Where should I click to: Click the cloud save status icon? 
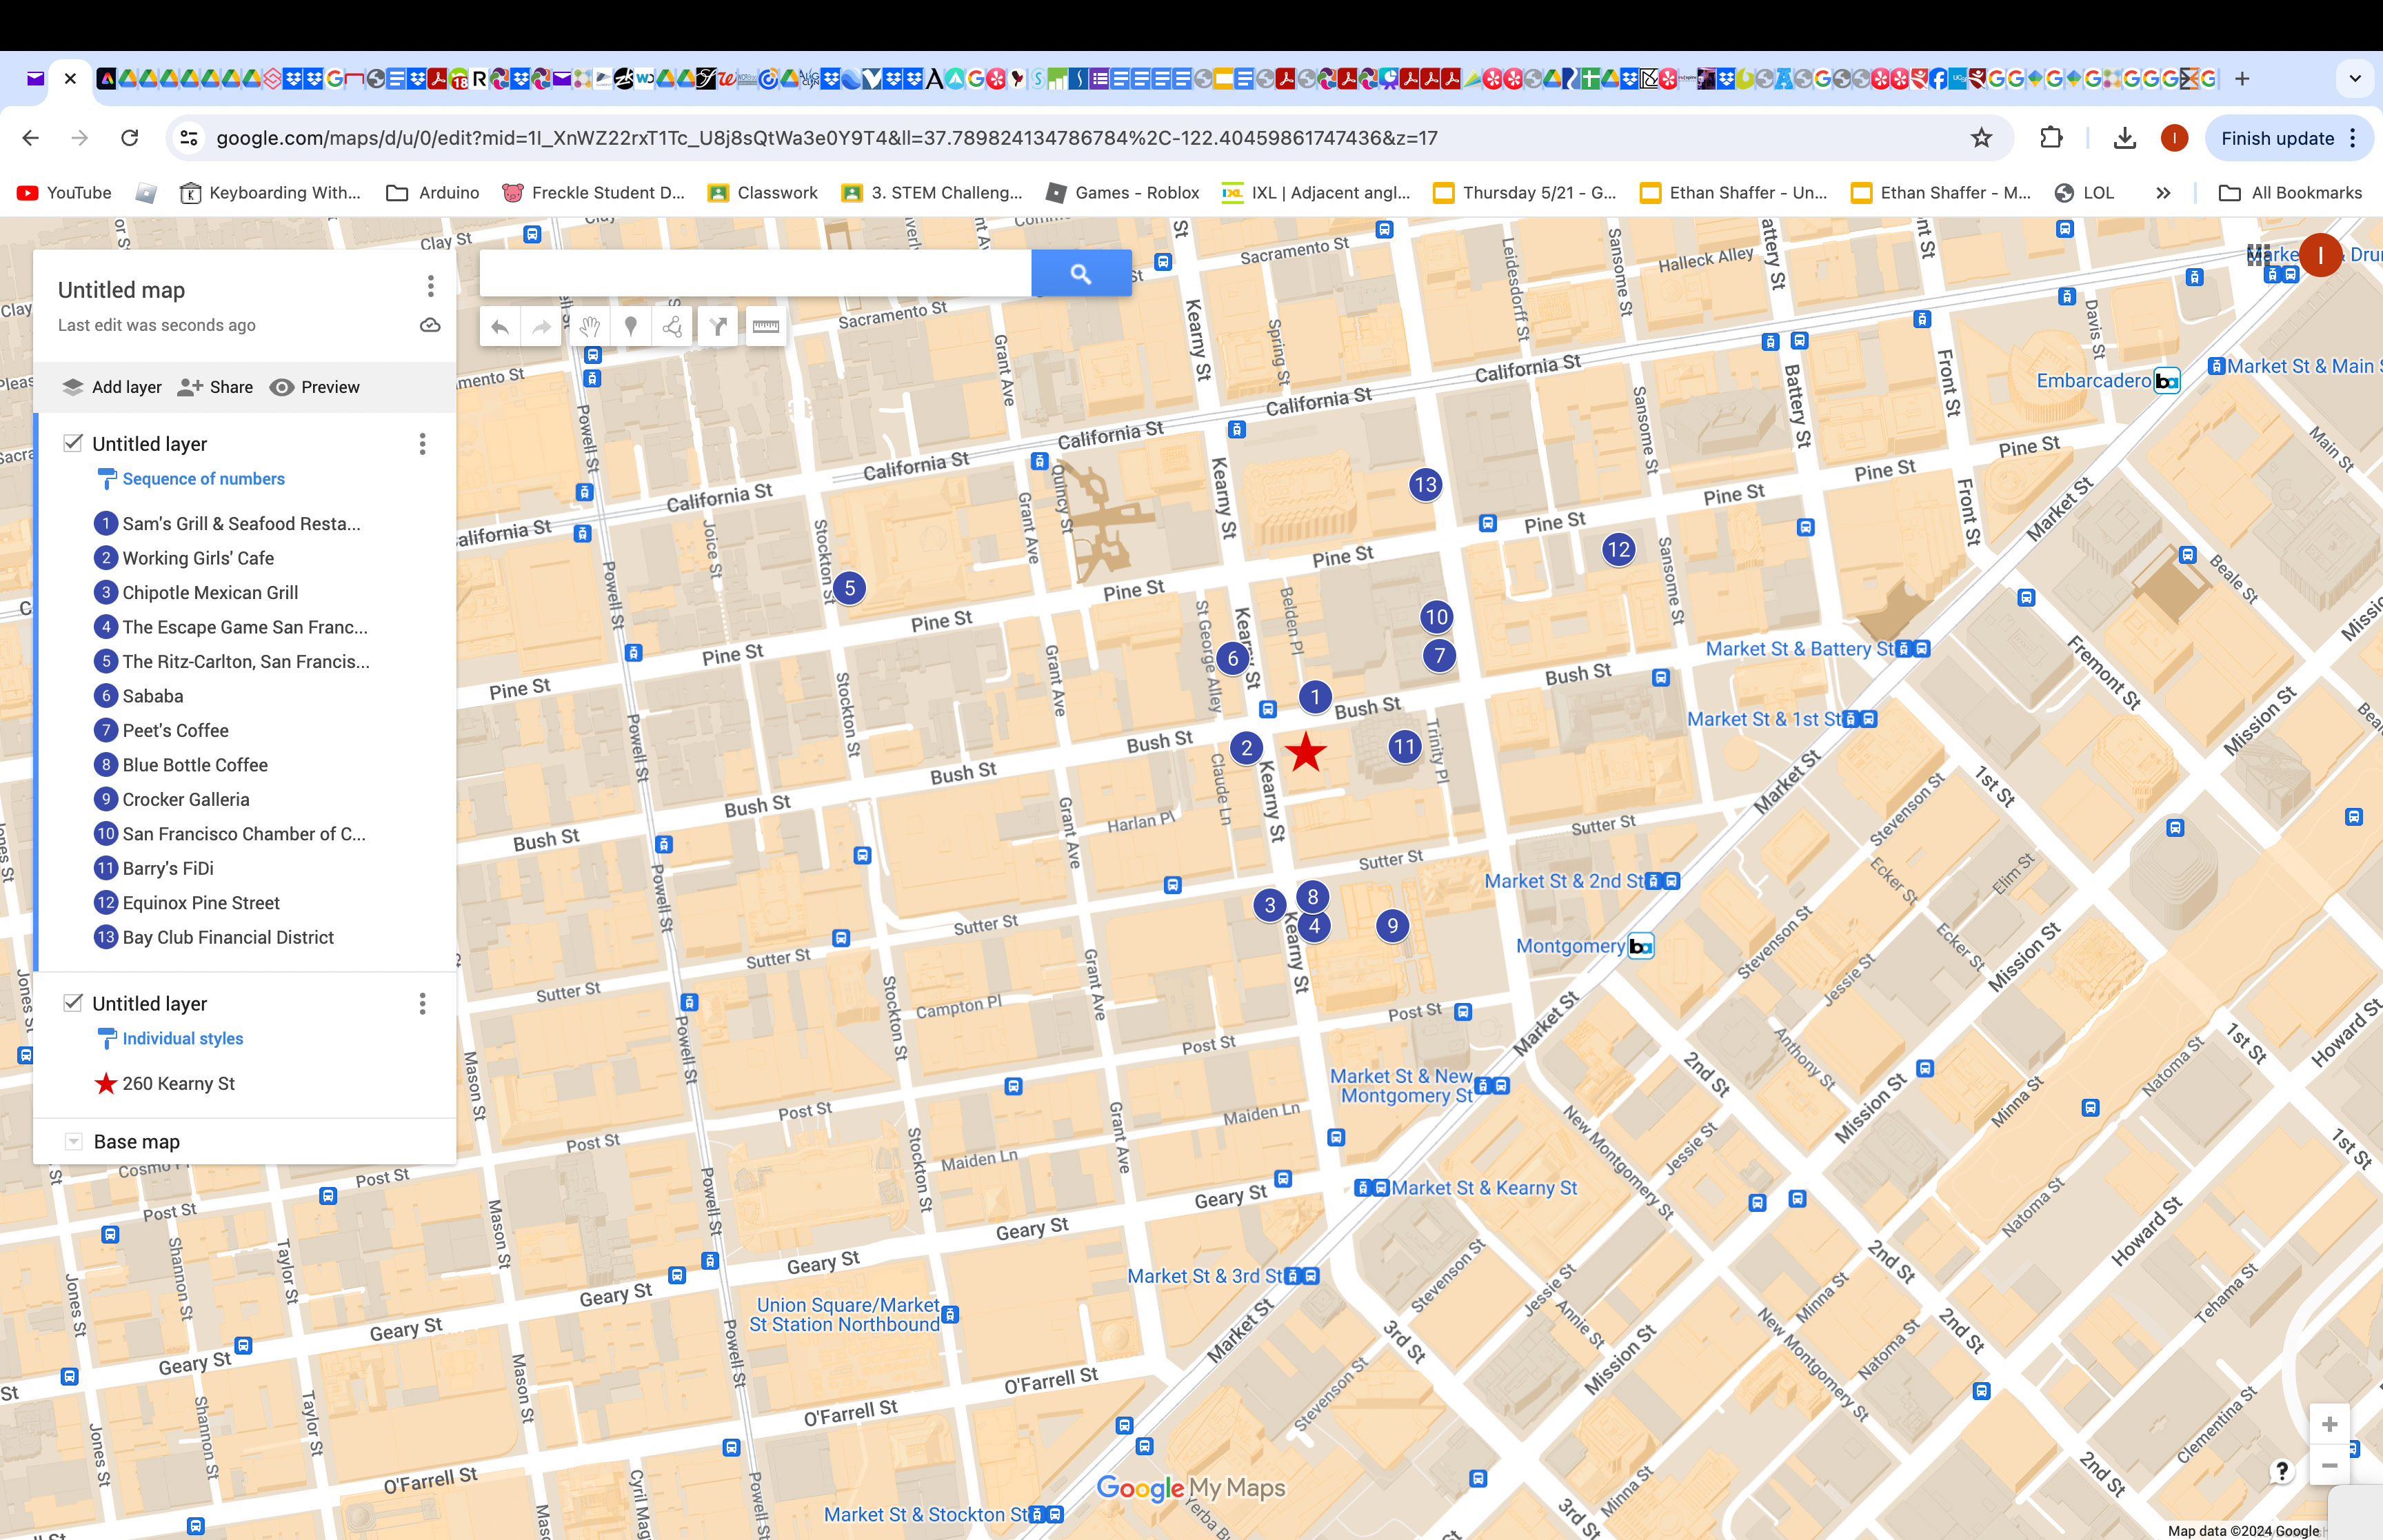coord(429,324)
